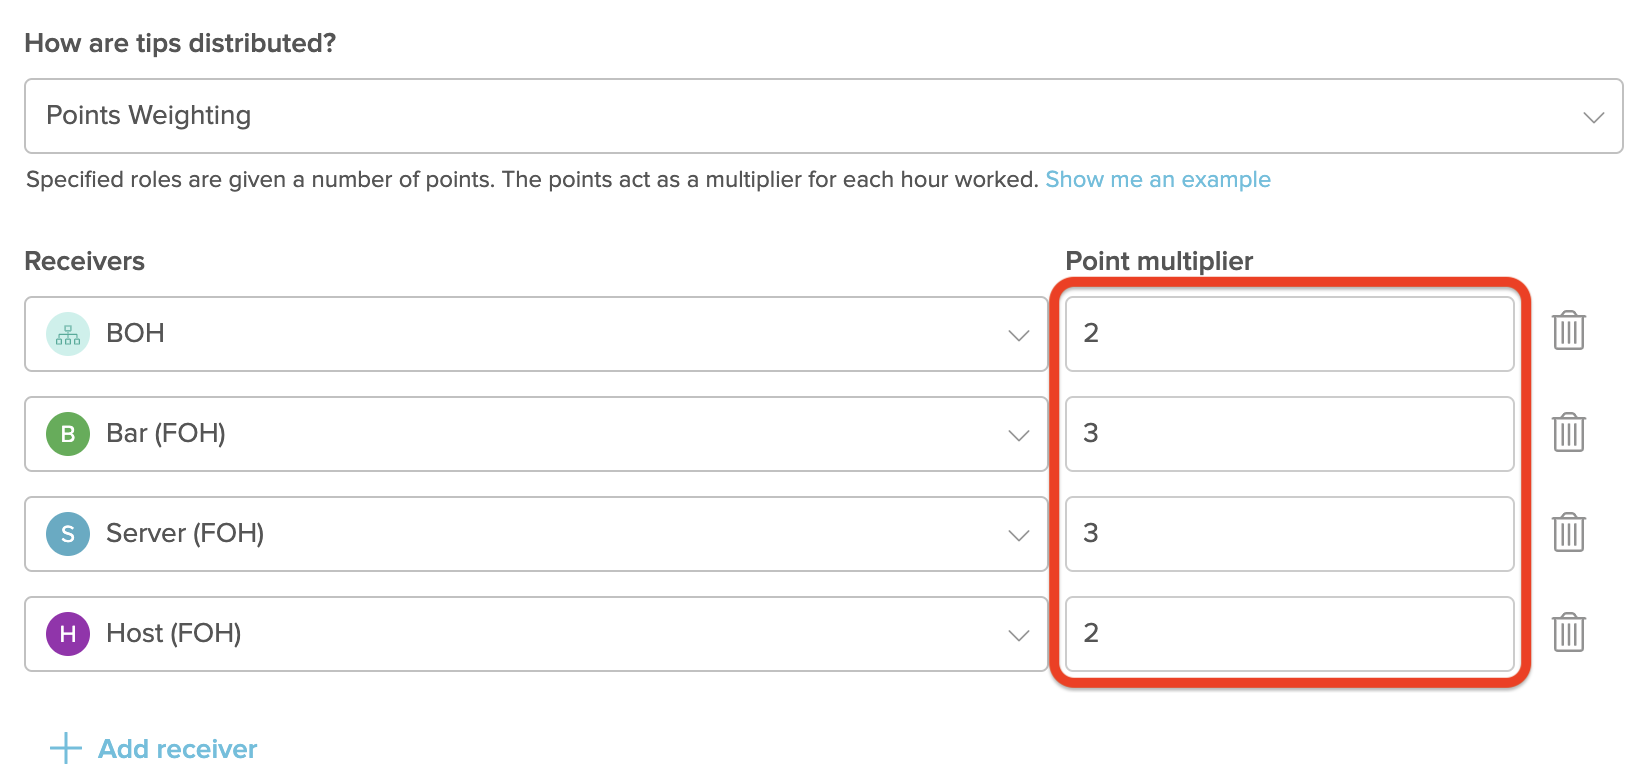
Task: Click the BOH group hierarchy icon
Action: 66,333
